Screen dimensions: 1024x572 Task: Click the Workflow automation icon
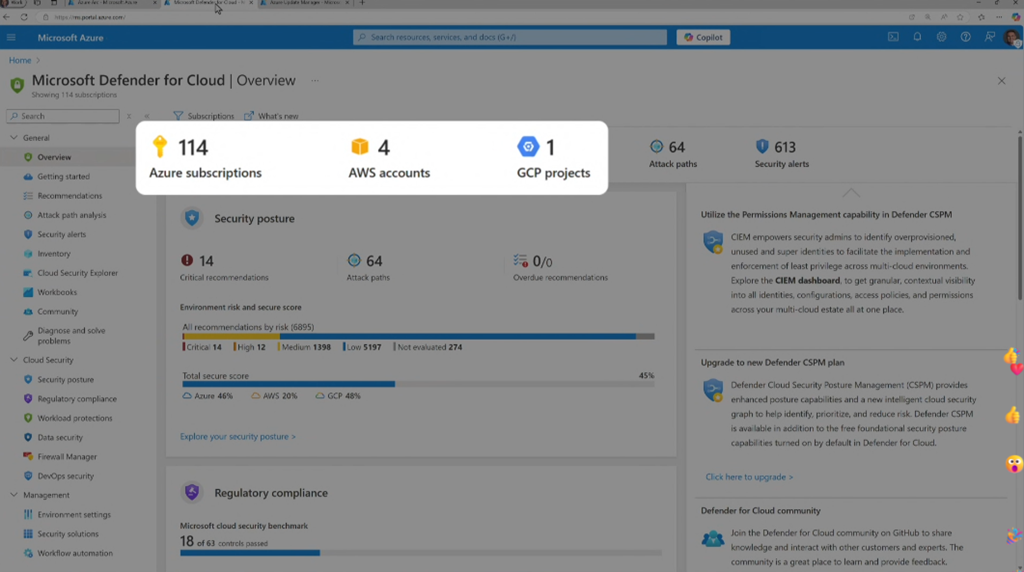(27, 553)
